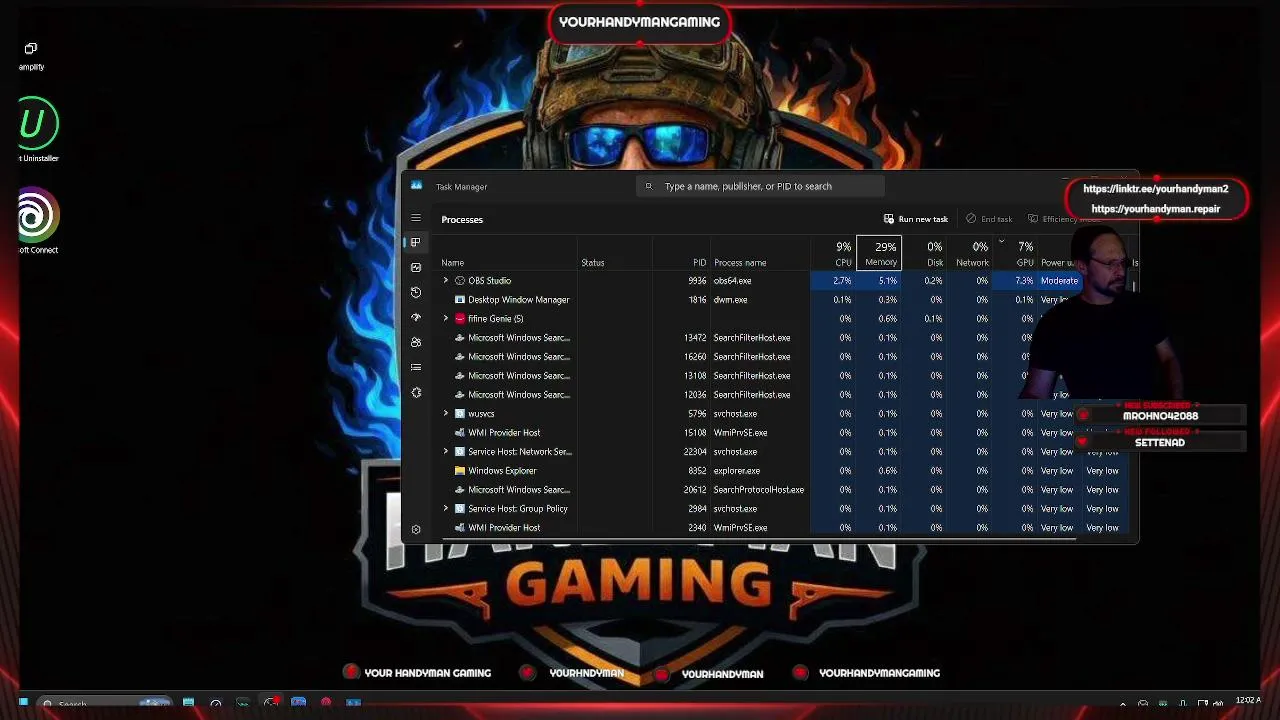
Task: Click the Windows Explorer folder icon
Action: coord(460,470)
